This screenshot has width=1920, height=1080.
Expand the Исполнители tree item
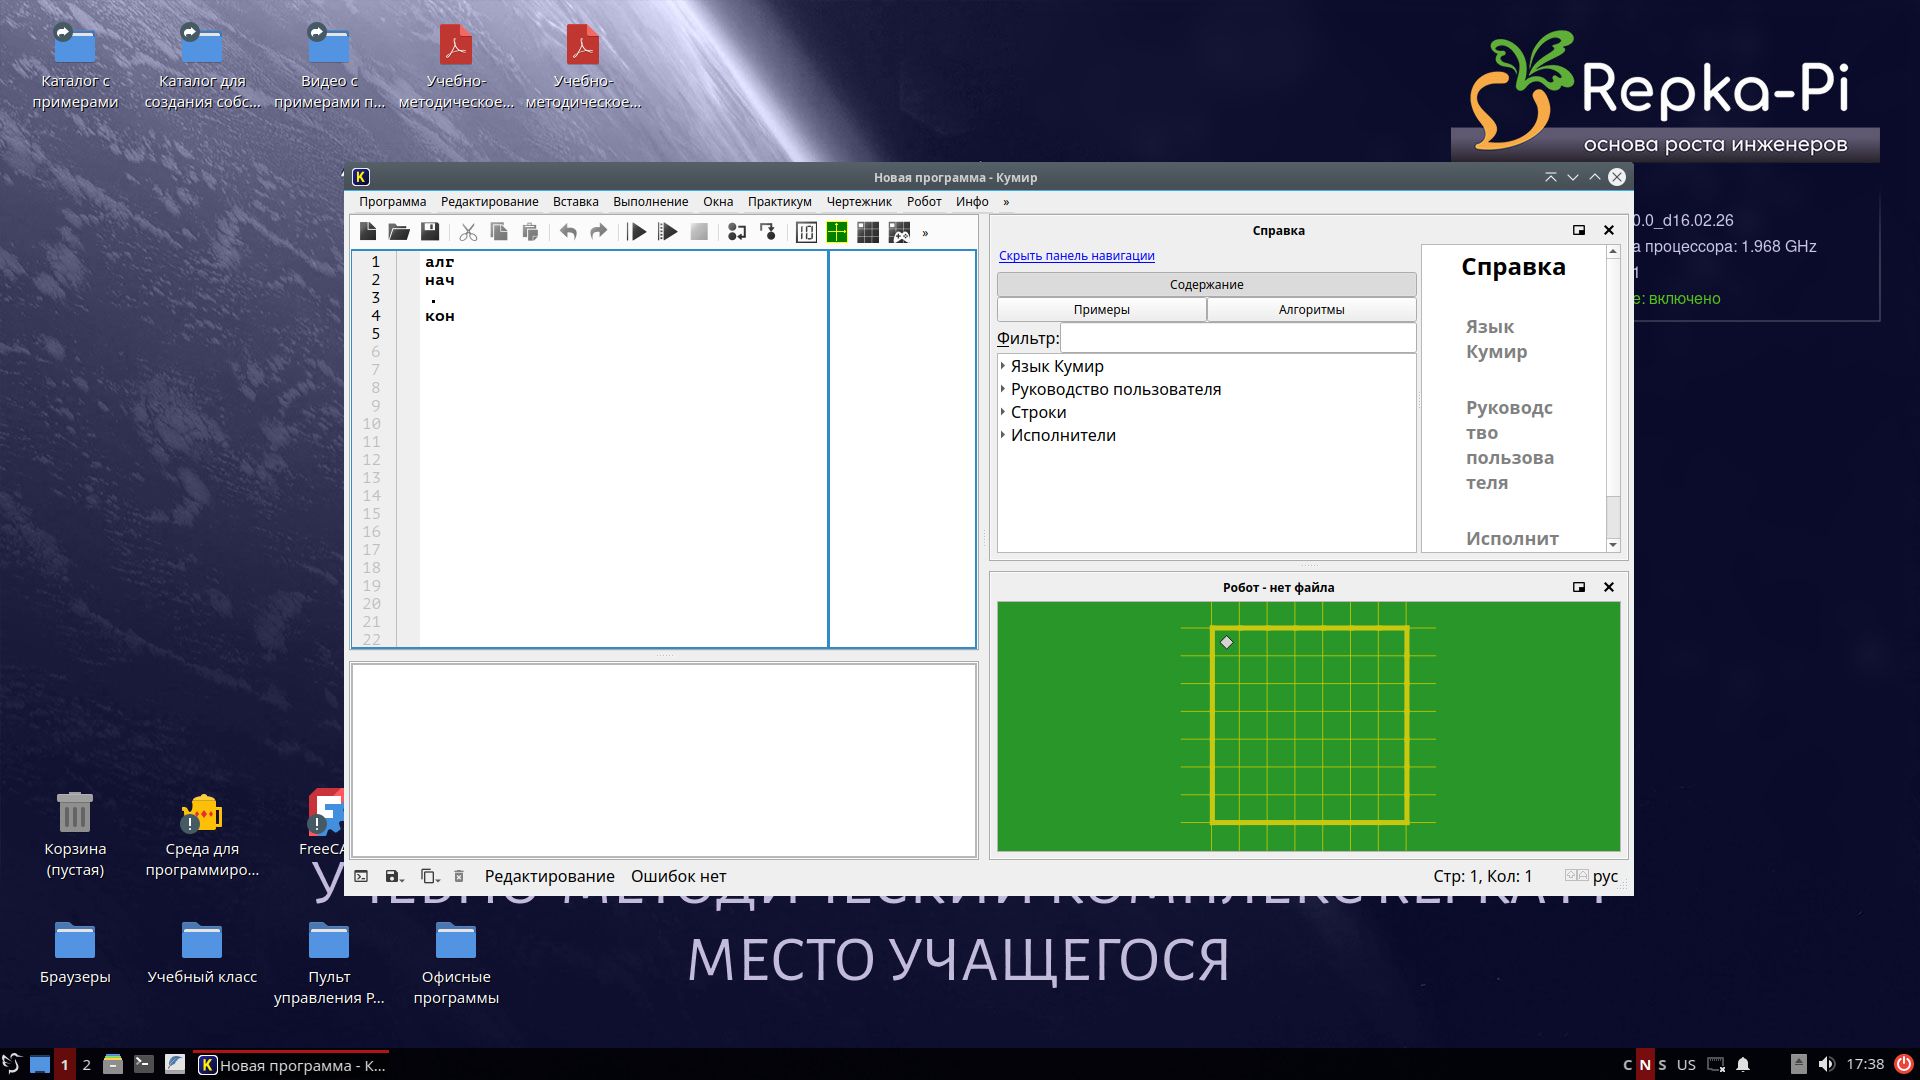tap(1003, 435)
